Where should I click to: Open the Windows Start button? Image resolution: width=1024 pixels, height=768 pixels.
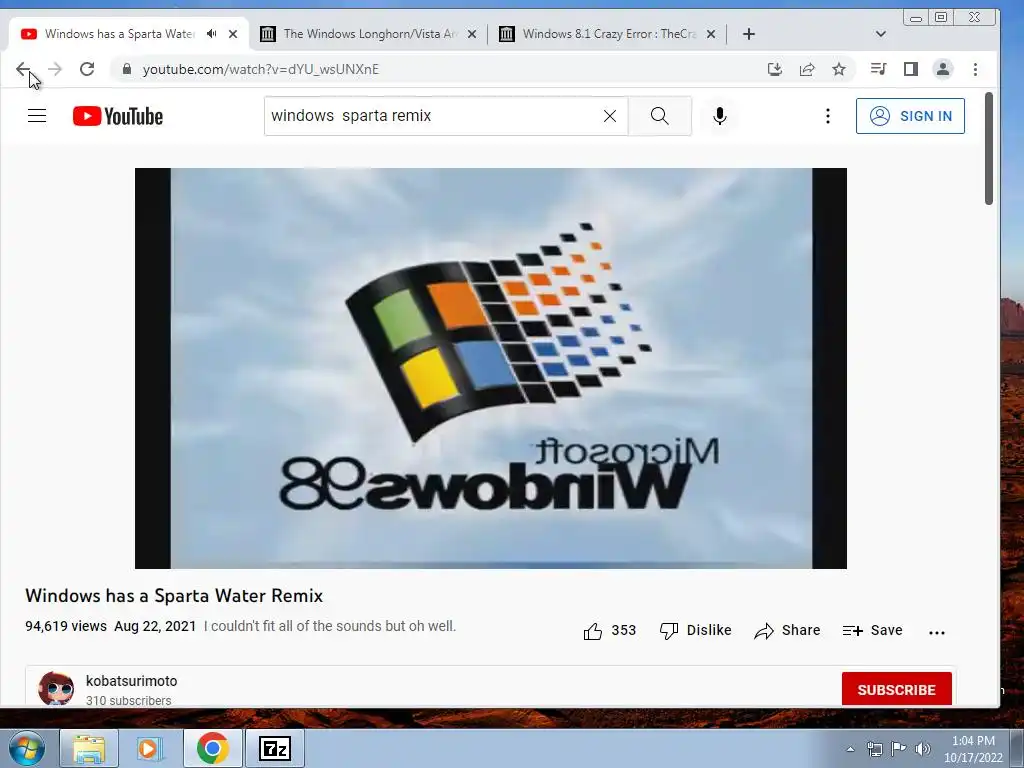[x=27, y=748]
